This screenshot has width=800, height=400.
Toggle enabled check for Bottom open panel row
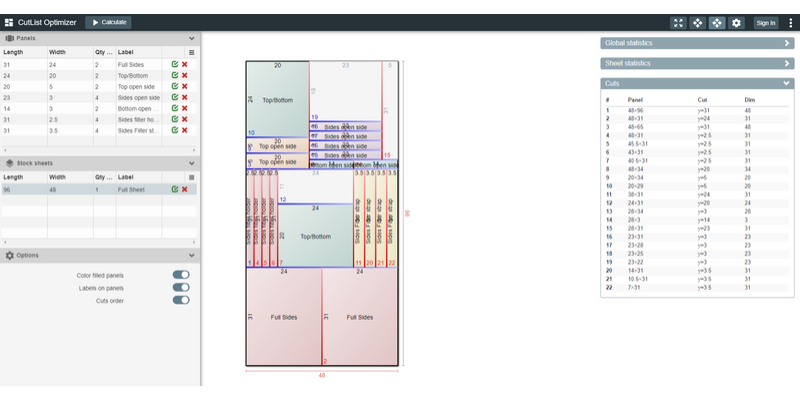pyautogui.click(x=175, y=108)
